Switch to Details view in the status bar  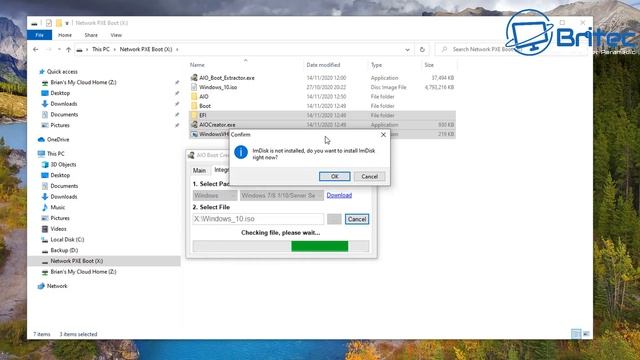(x=576, y=334)
